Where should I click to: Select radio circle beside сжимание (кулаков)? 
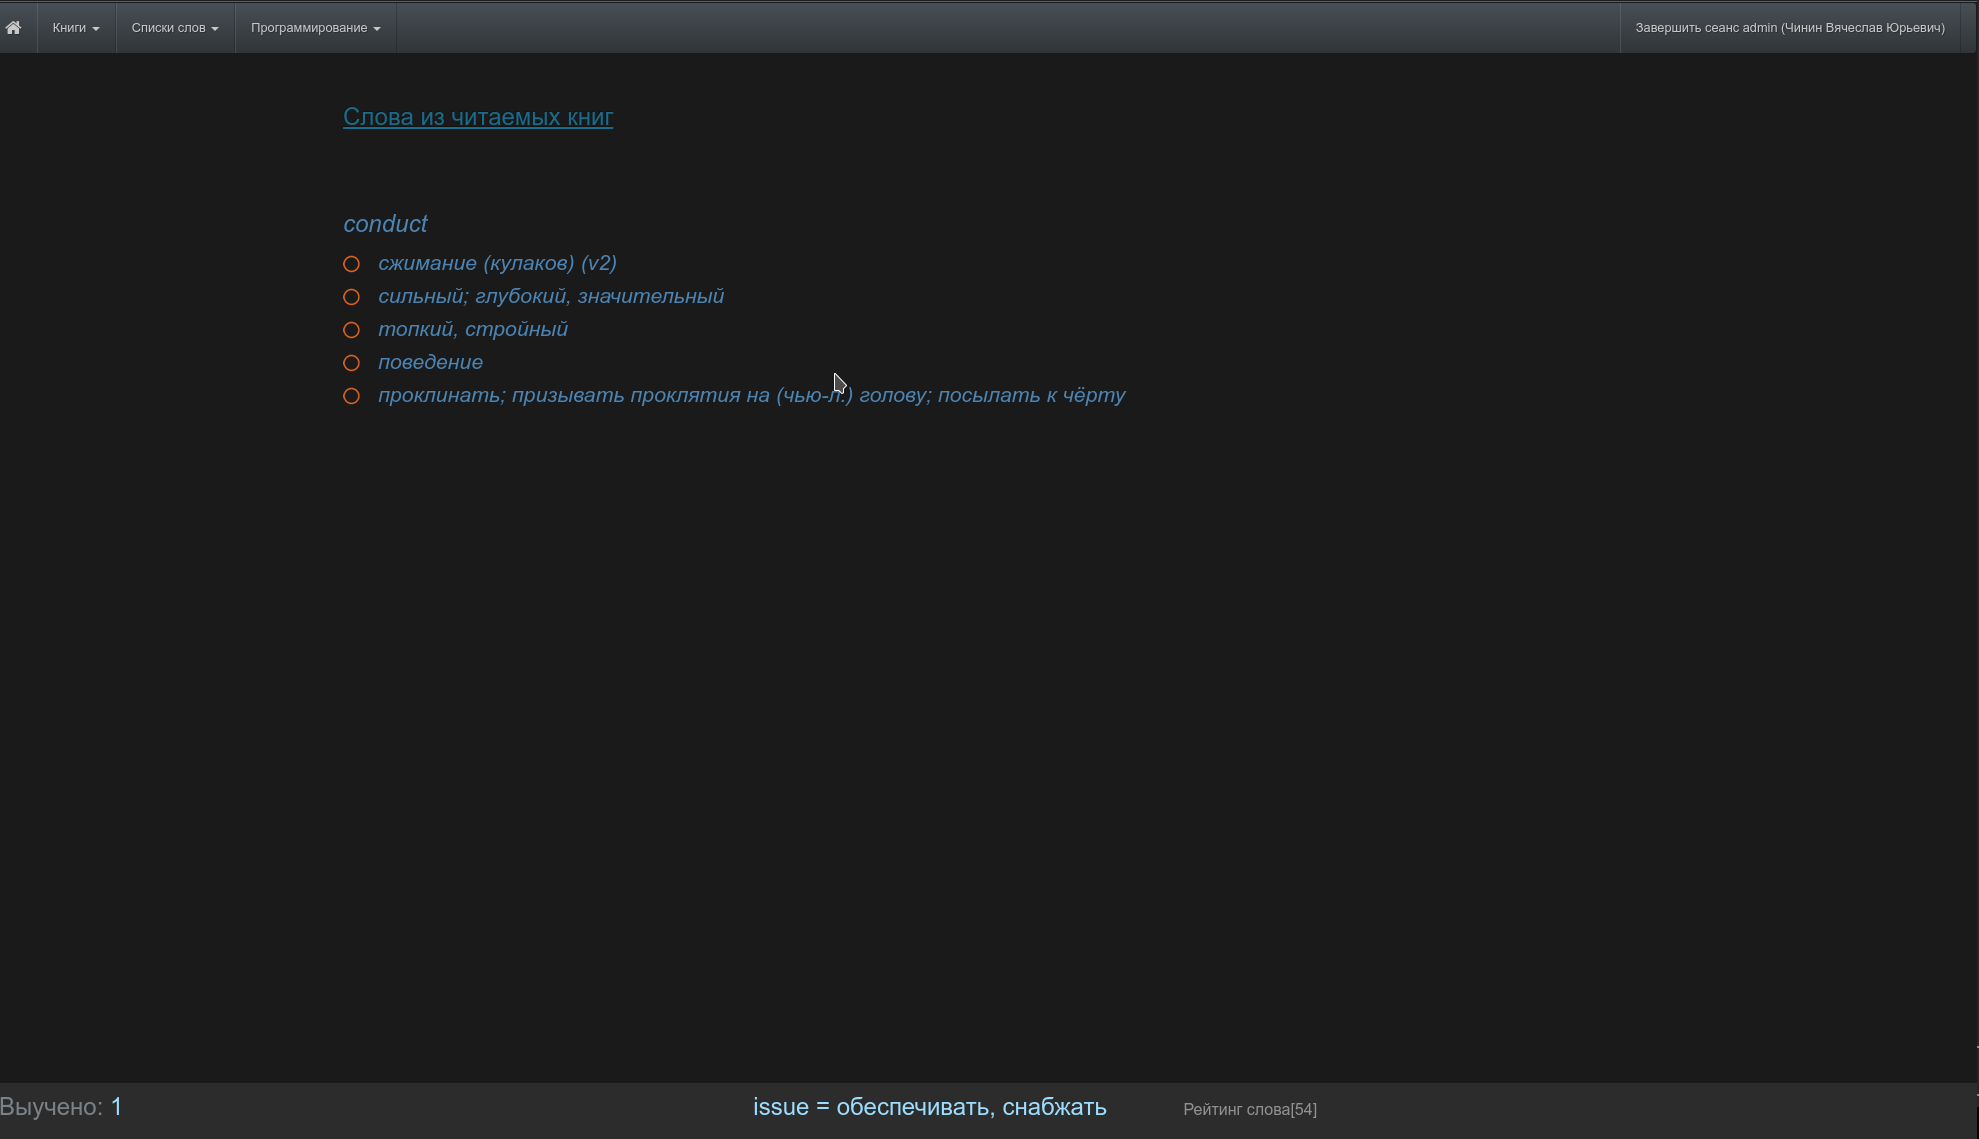coord(351,264)
